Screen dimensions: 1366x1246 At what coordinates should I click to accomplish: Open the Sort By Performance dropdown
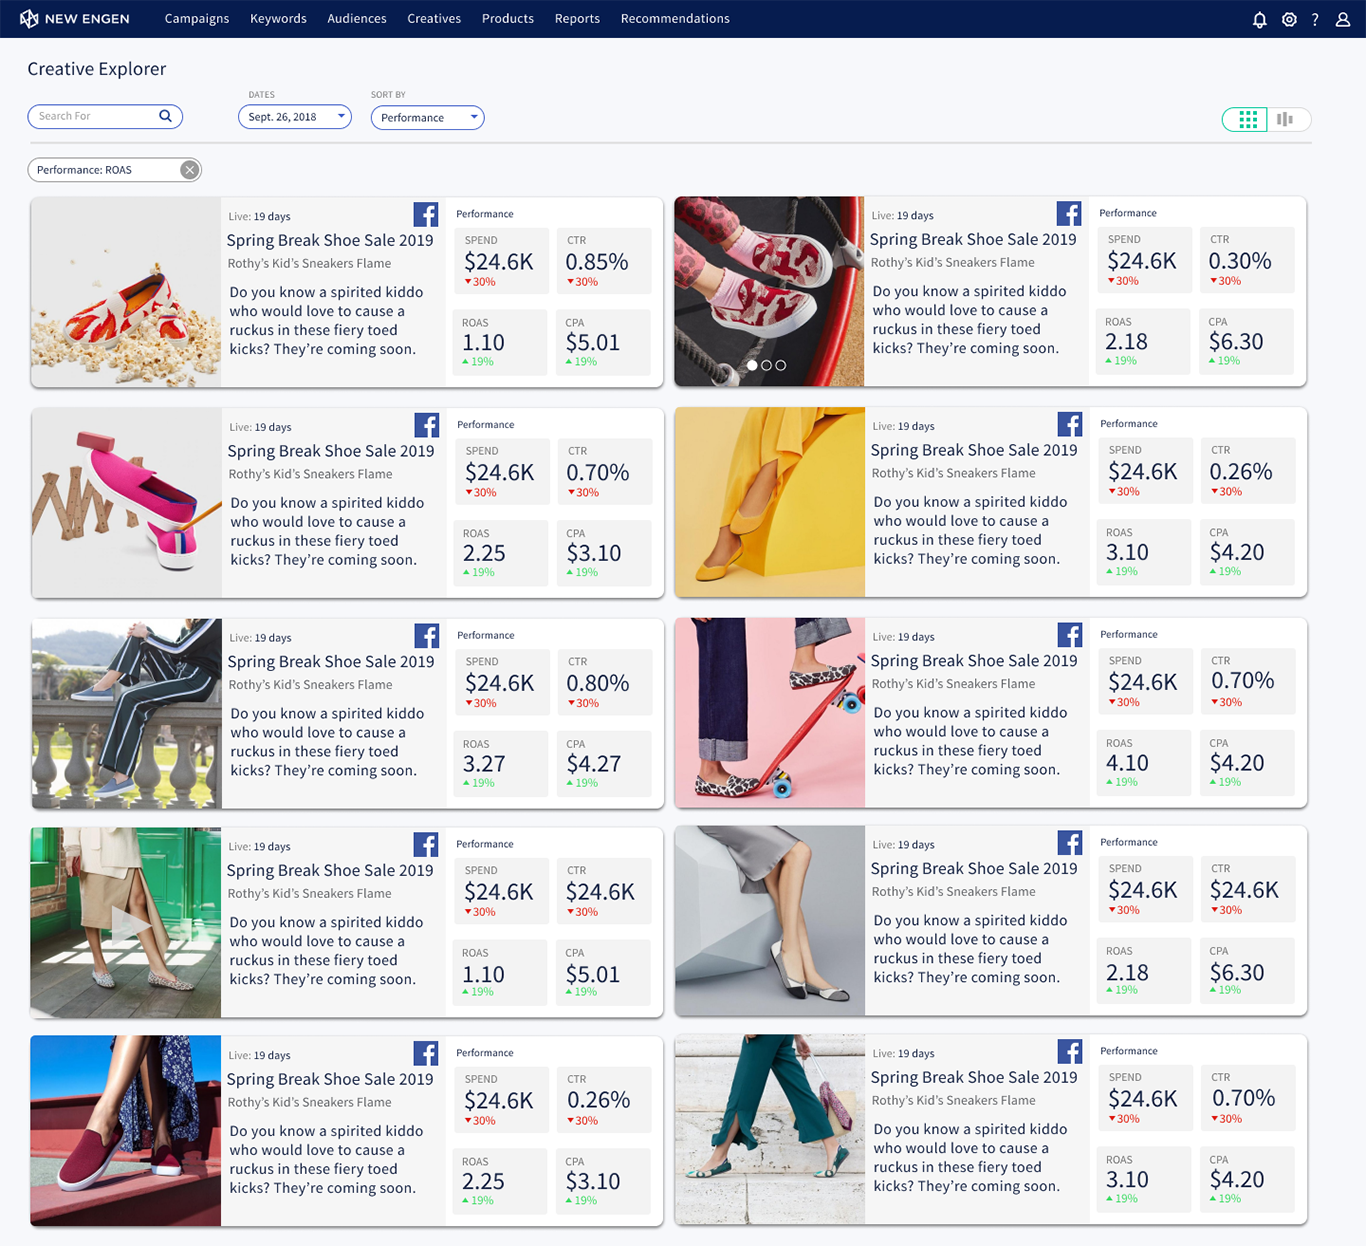(x=428, y=118)
